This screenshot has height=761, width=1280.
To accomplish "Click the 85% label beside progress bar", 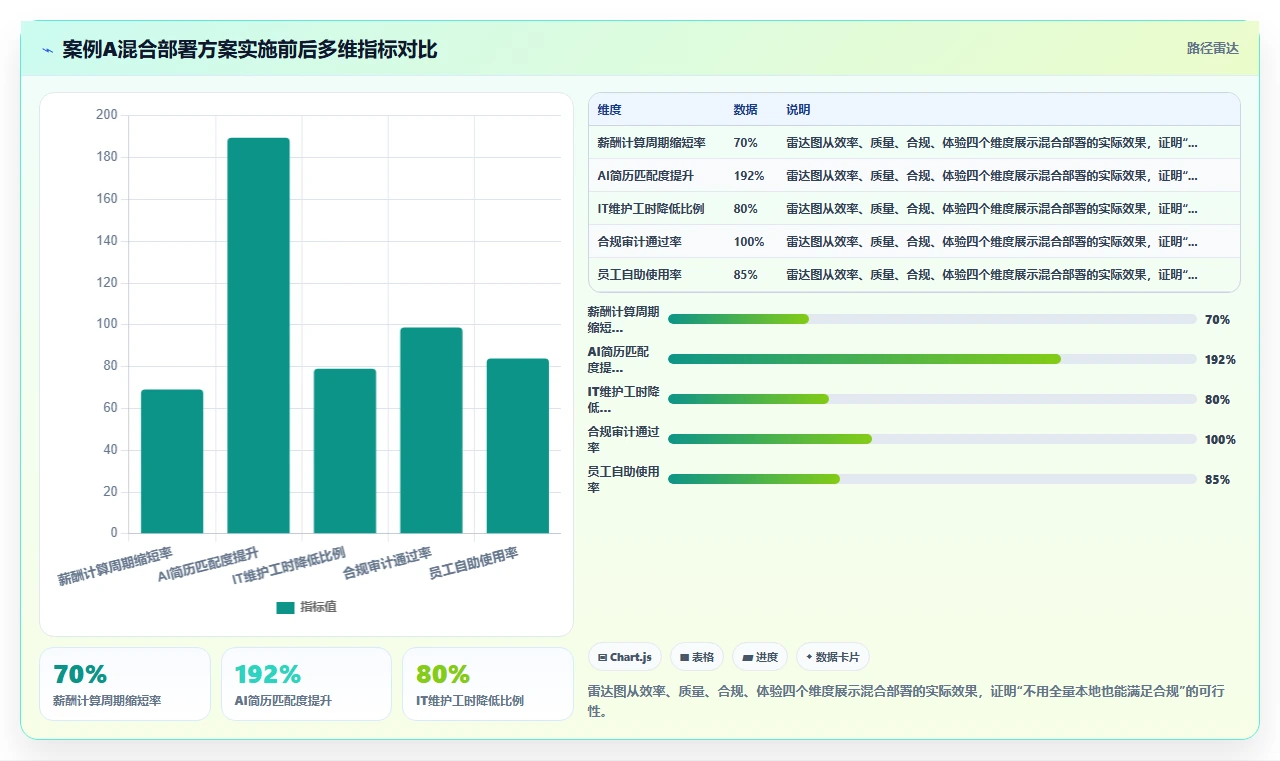I will tap(1217, 480).
